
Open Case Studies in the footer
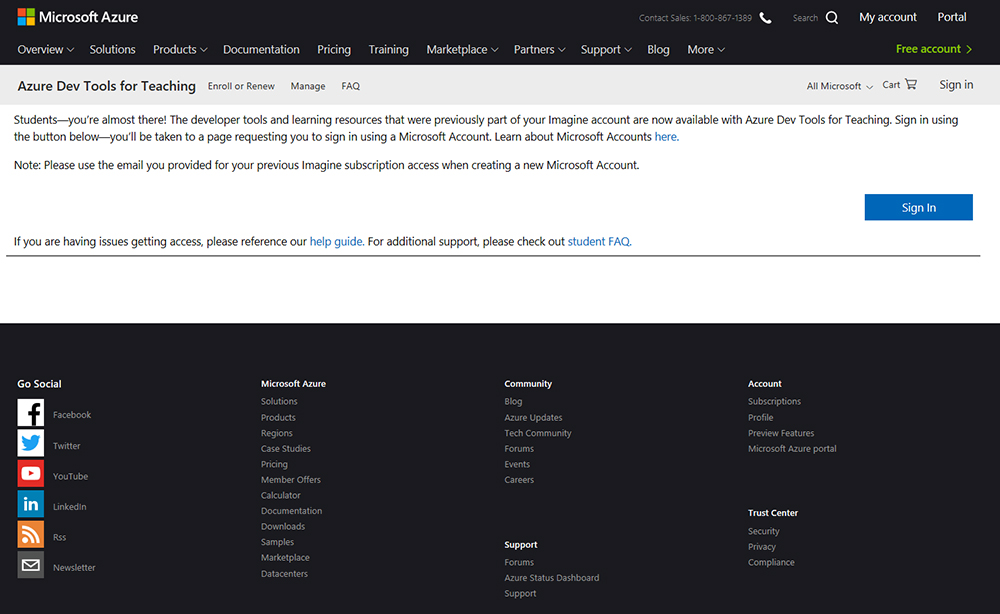286,449
